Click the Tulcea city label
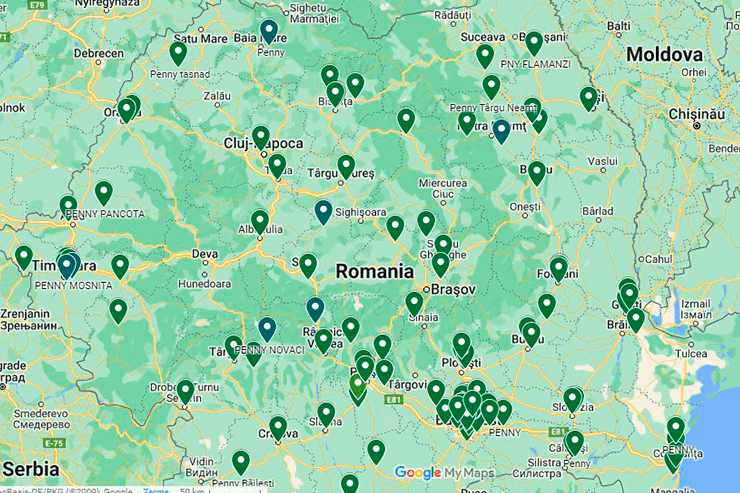The width and height of the screenshot is (740, 493). tap(691, 353)
